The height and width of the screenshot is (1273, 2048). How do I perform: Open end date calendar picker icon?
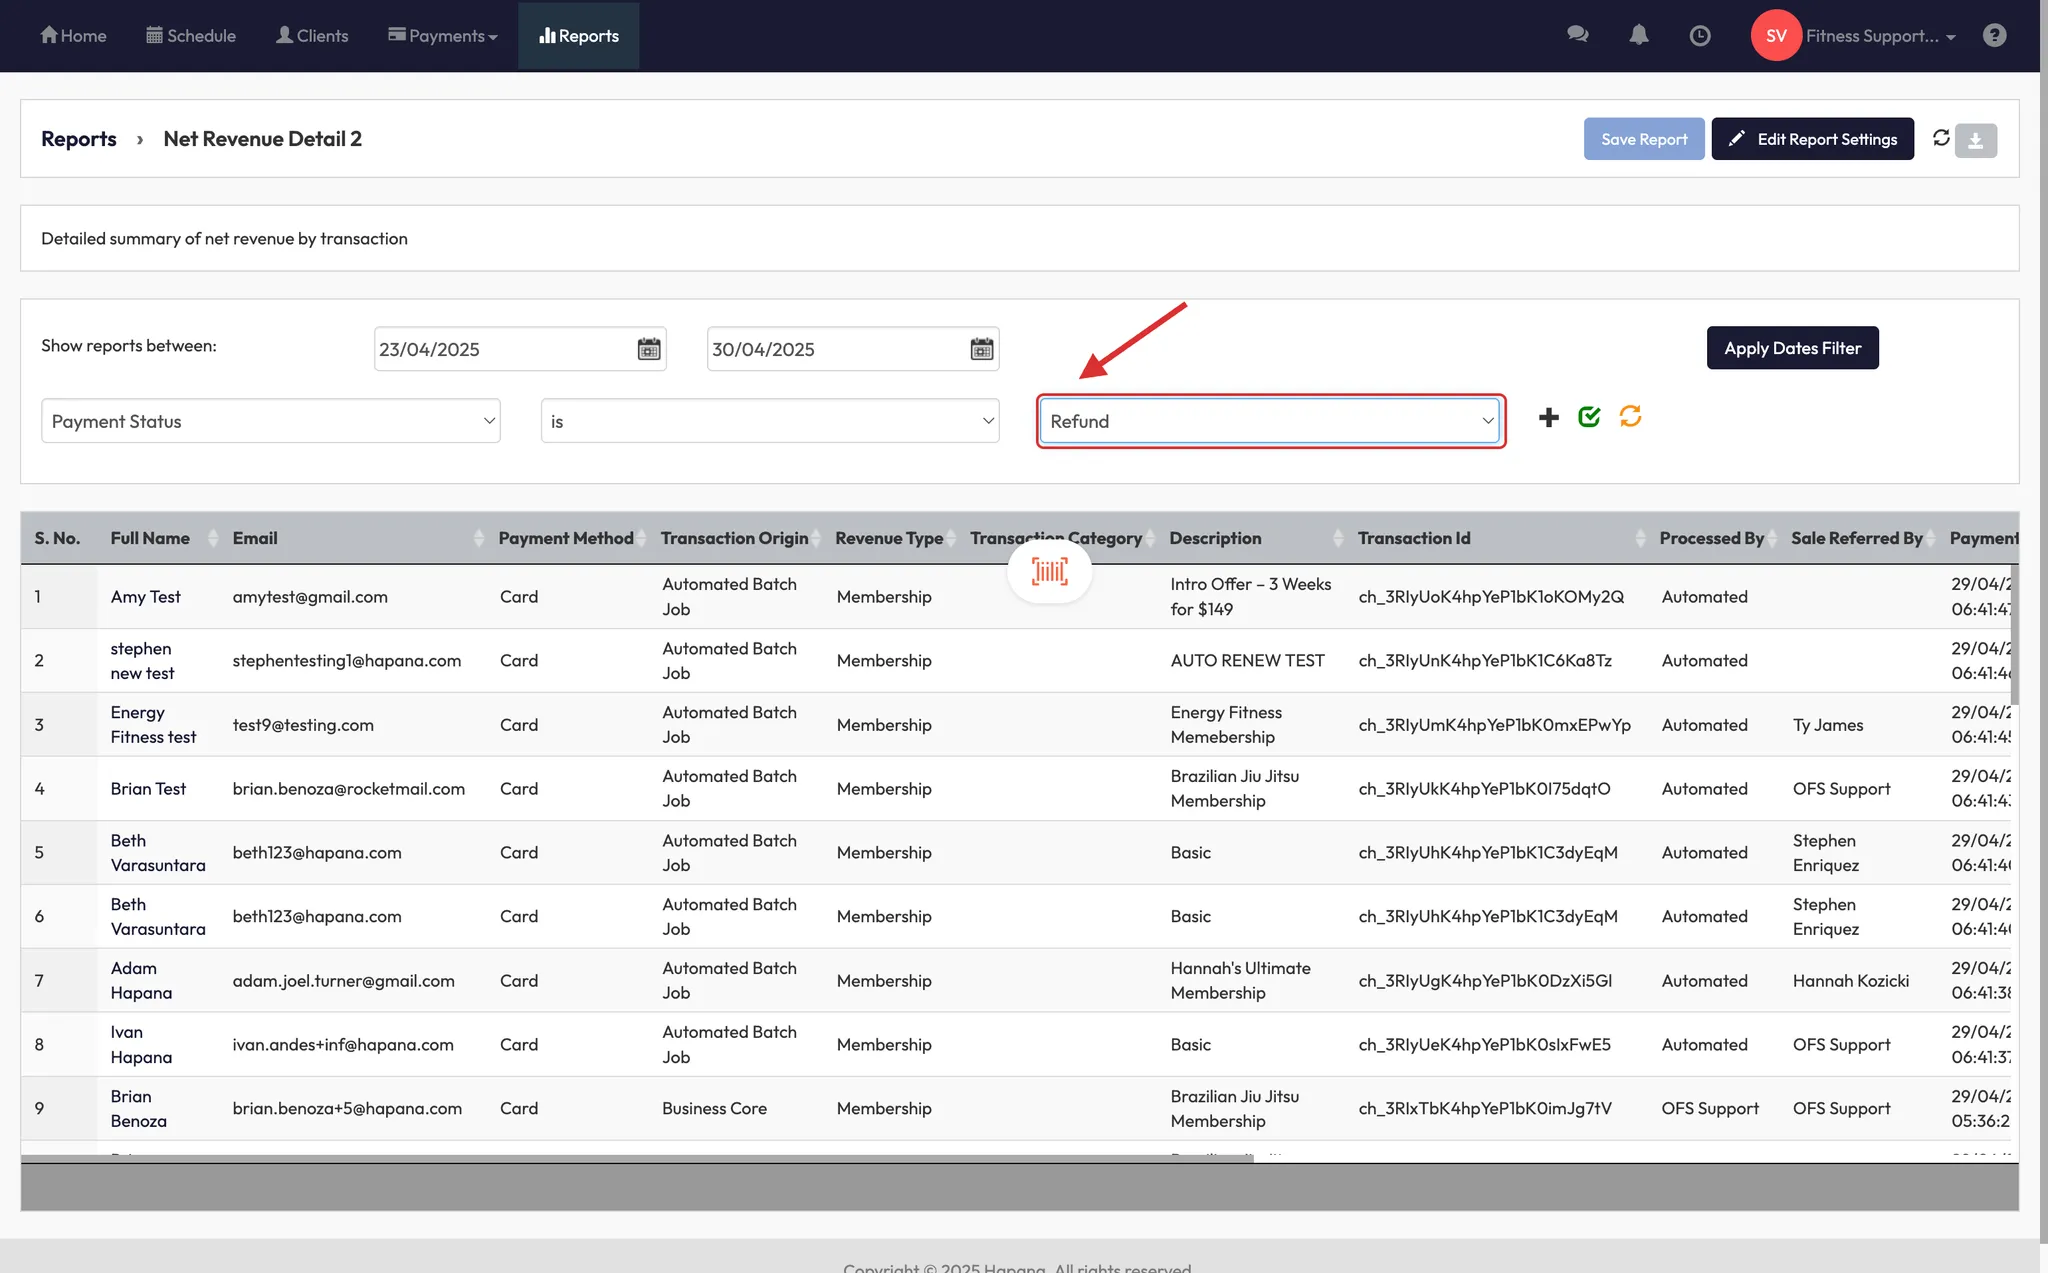coord(982,349)
